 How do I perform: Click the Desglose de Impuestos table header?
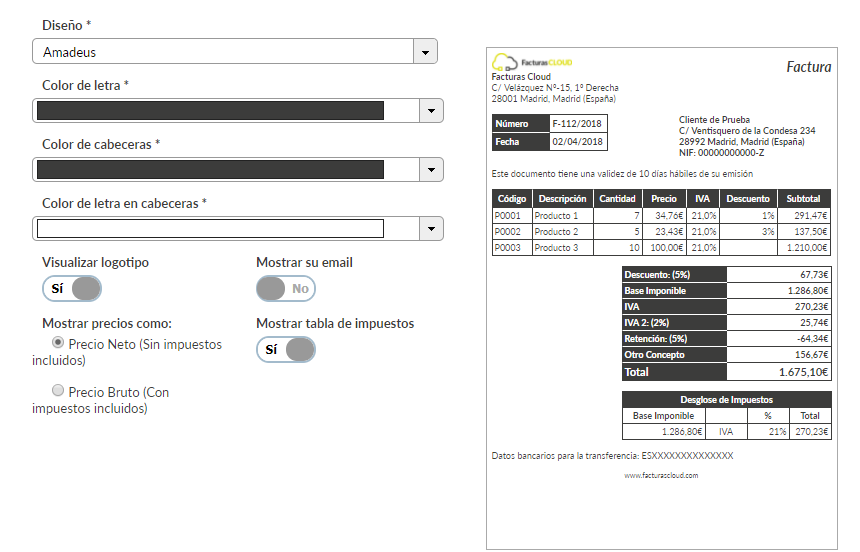tap(727, 399)
